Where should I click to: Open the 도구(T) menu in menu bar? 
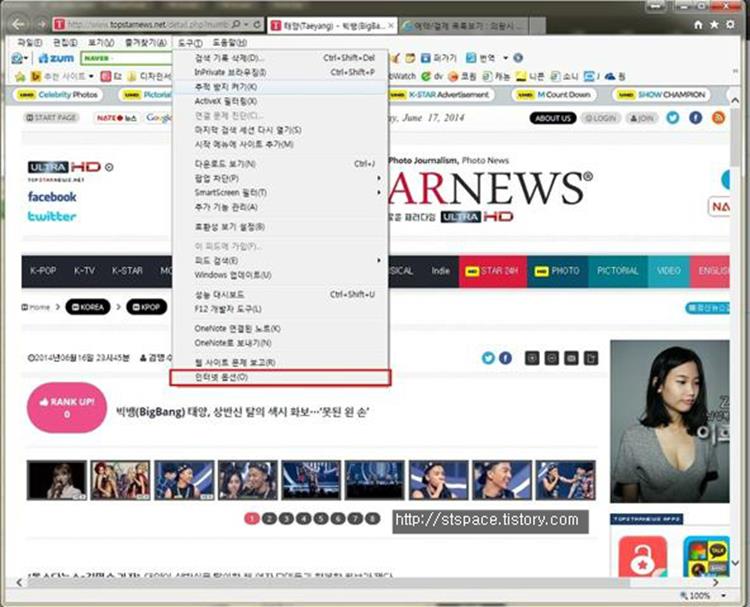click(x=190, y=43)
